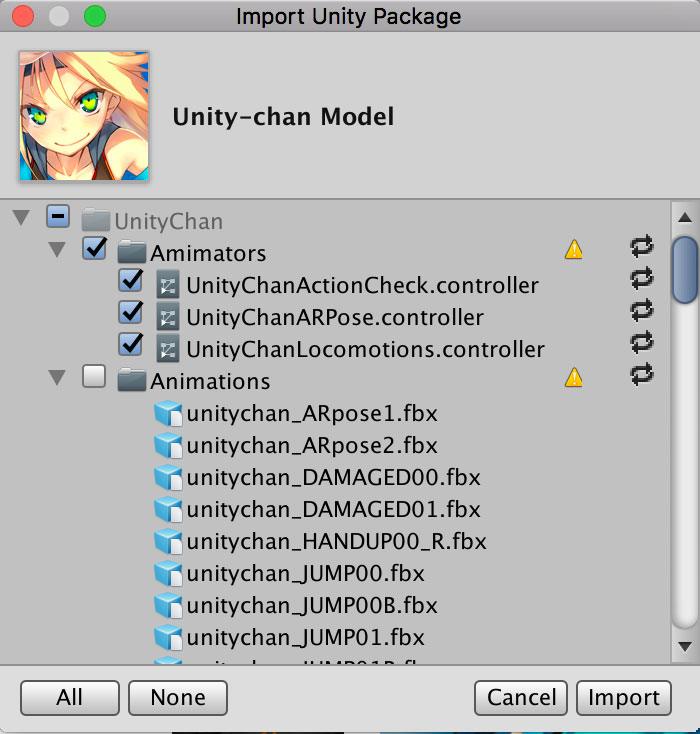This screenshot has height=734, width=700.
Task: Select the unitychan_DAMAGED00.fbx file name
Action: tap(333, 477)
